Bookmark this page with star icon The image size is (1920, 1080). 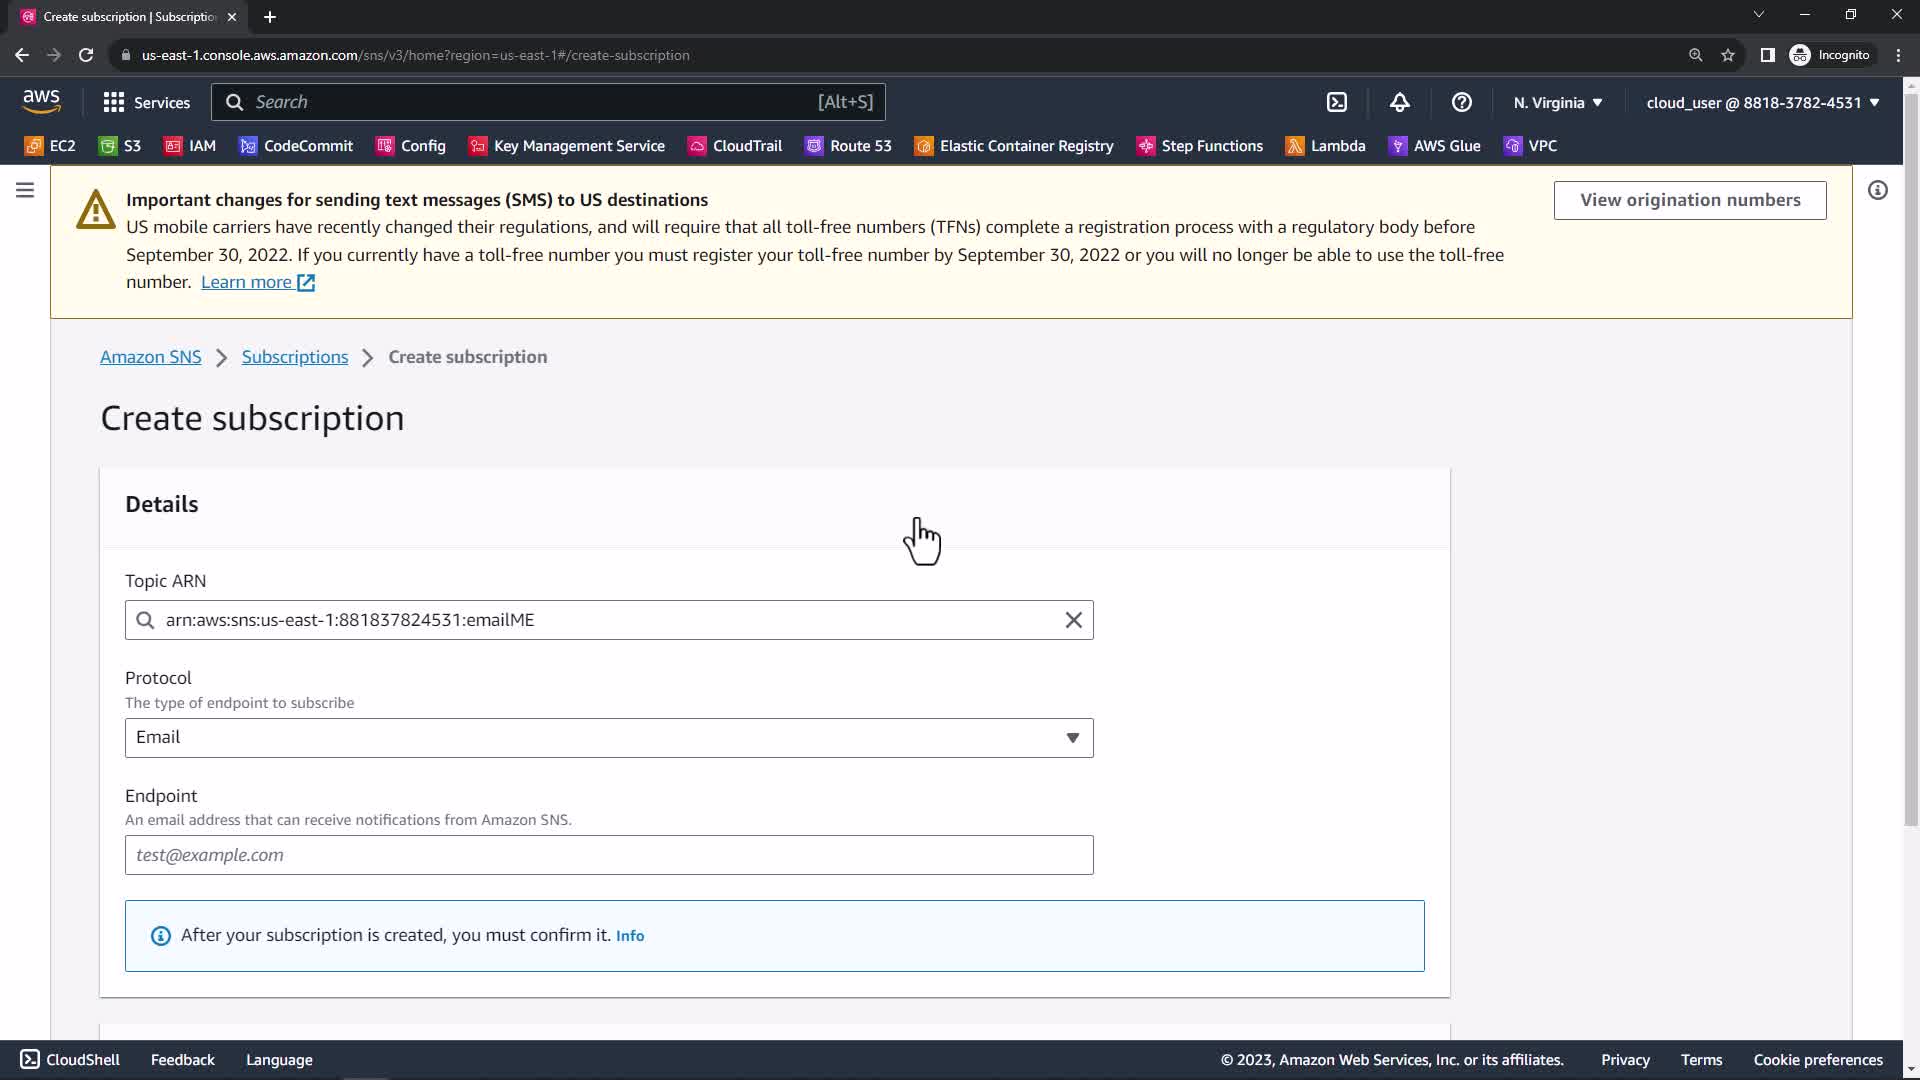pyautogui.click(x=1727, y=55)
